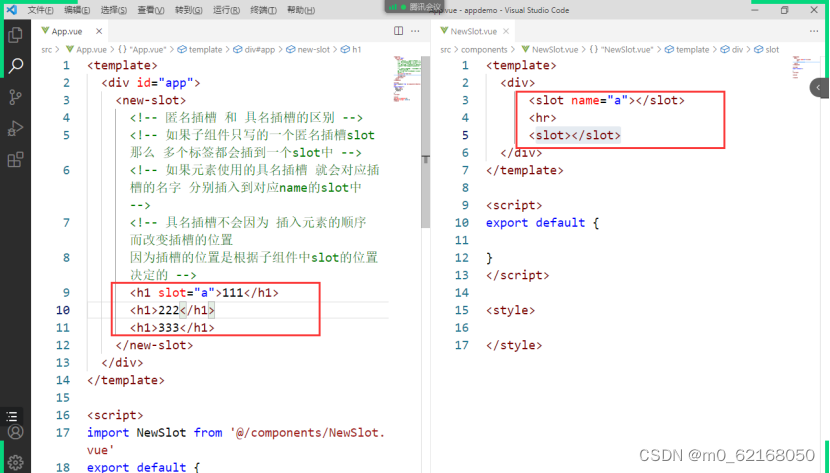Open the 运行(R) menu
Screen dimensions: 830x473
(226, 10)
